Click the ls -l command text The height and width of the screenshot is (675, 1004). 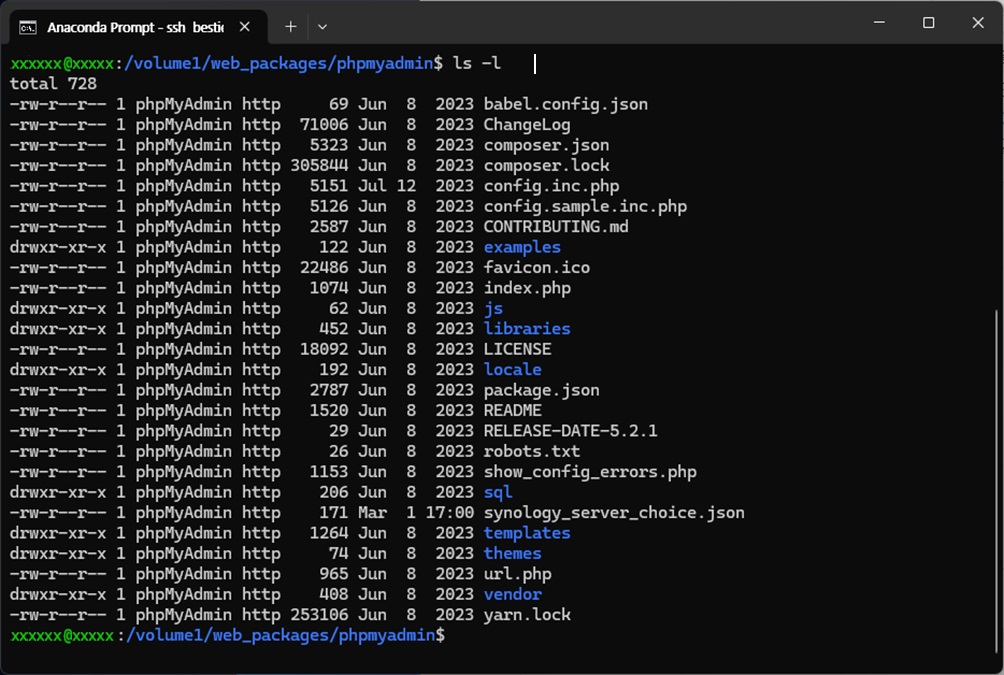click(x=477, y=64)
